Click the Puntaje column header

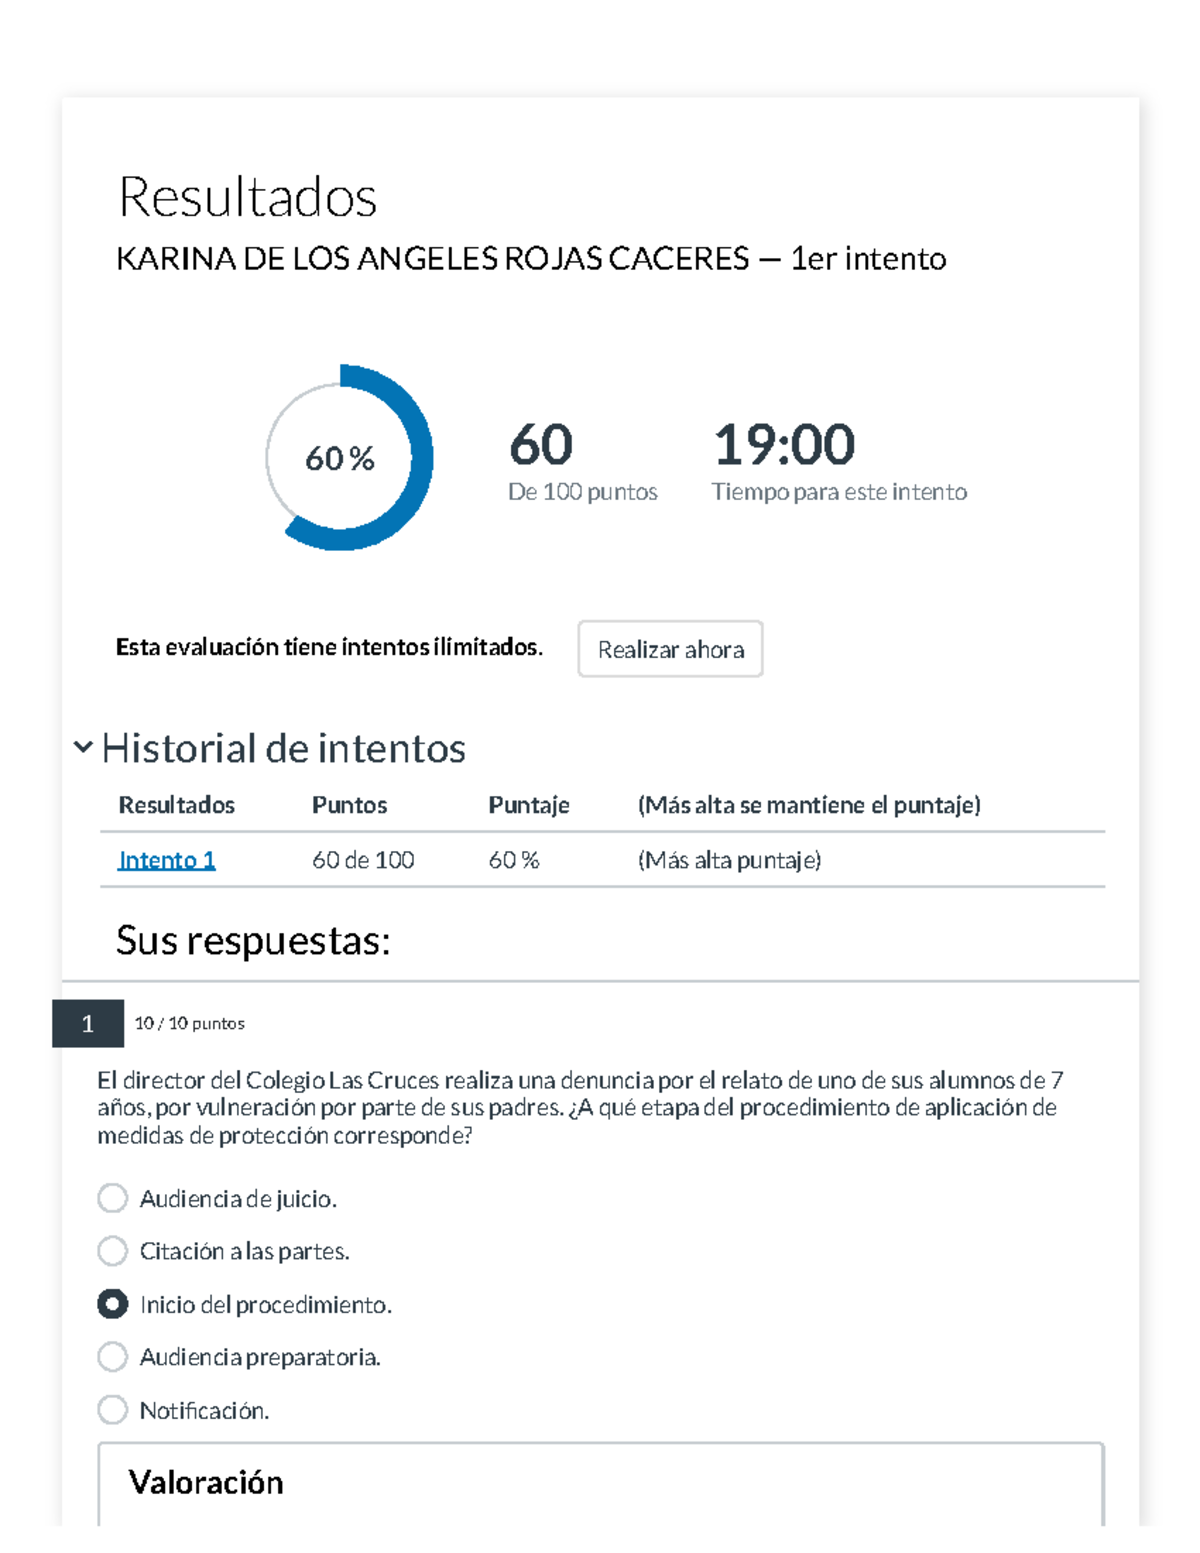529,804
